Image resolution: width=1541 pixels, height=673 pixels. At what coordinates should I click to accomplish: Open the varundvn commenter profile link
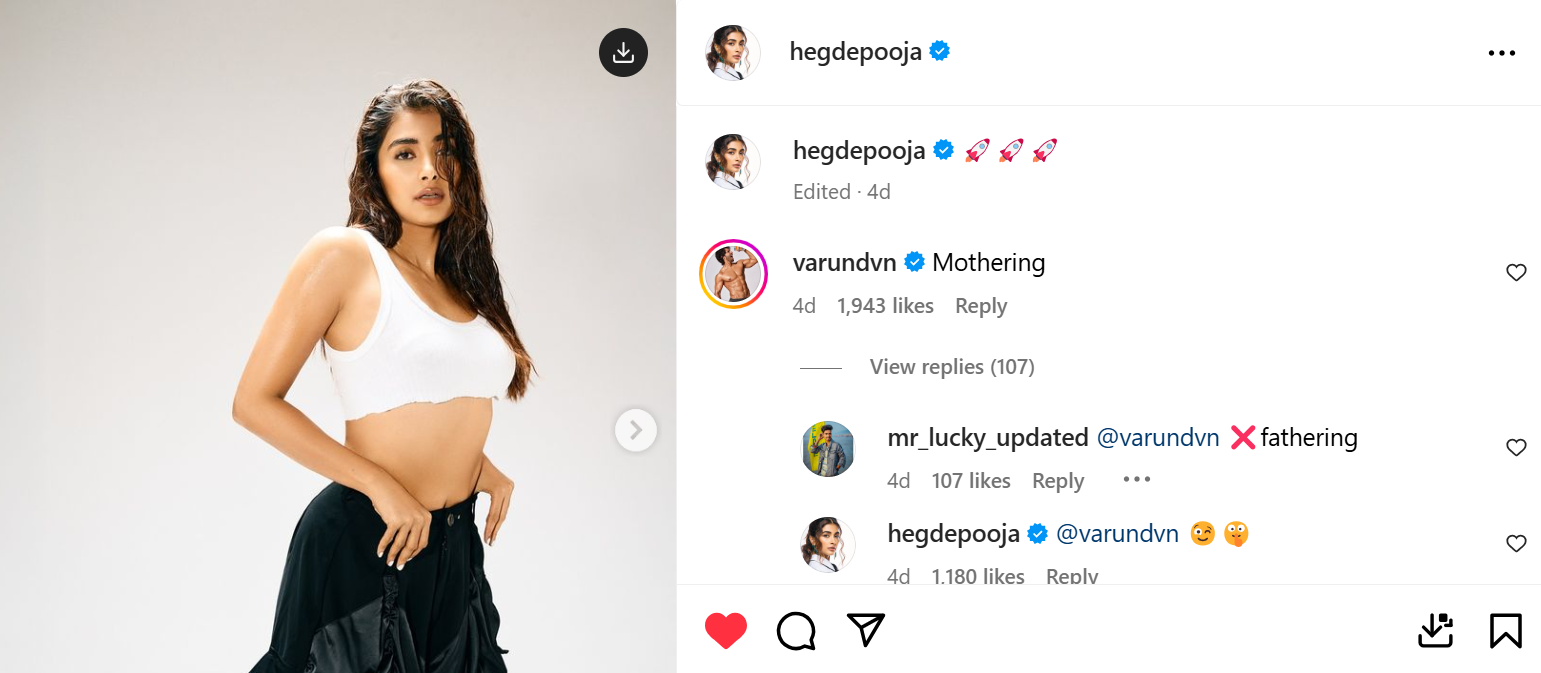(x=844, y=263)
